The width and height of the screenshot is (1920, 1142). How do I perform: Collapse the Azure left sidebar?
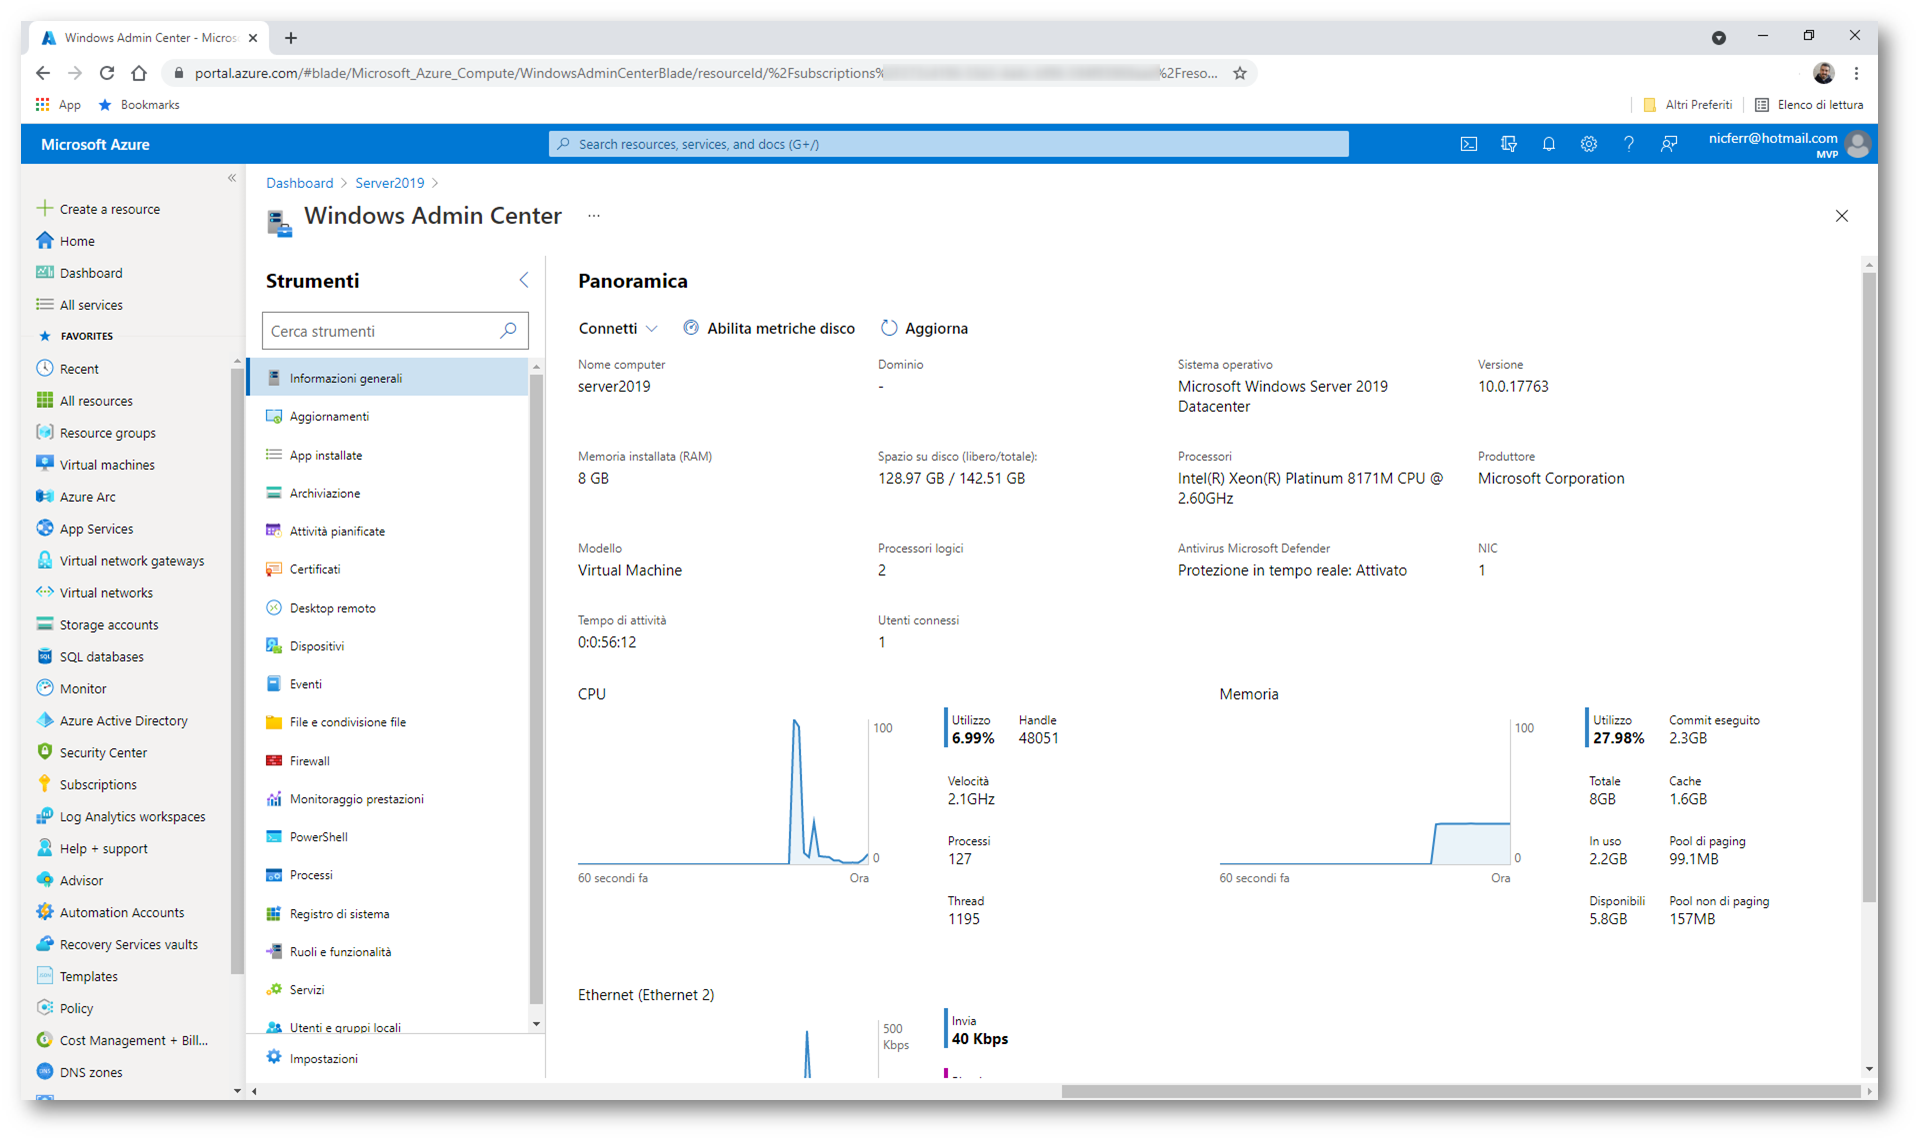[x=232, y=178]
